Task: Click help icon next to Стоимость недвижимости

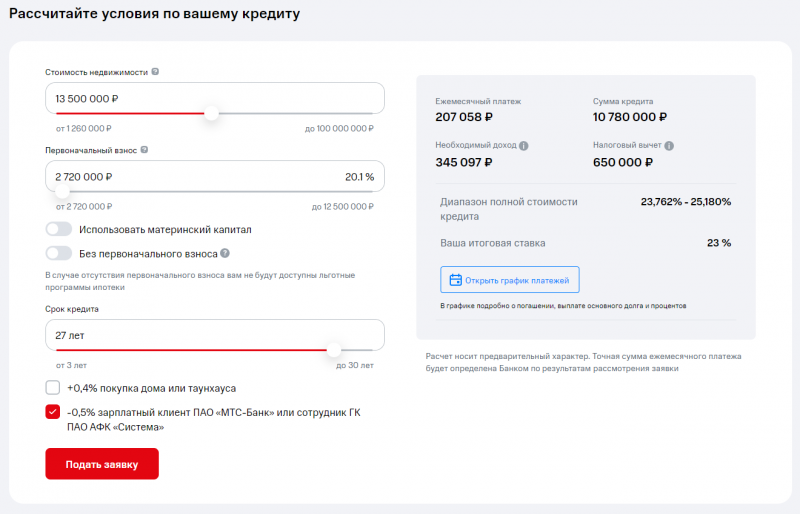Action: [x=155, y=72]
